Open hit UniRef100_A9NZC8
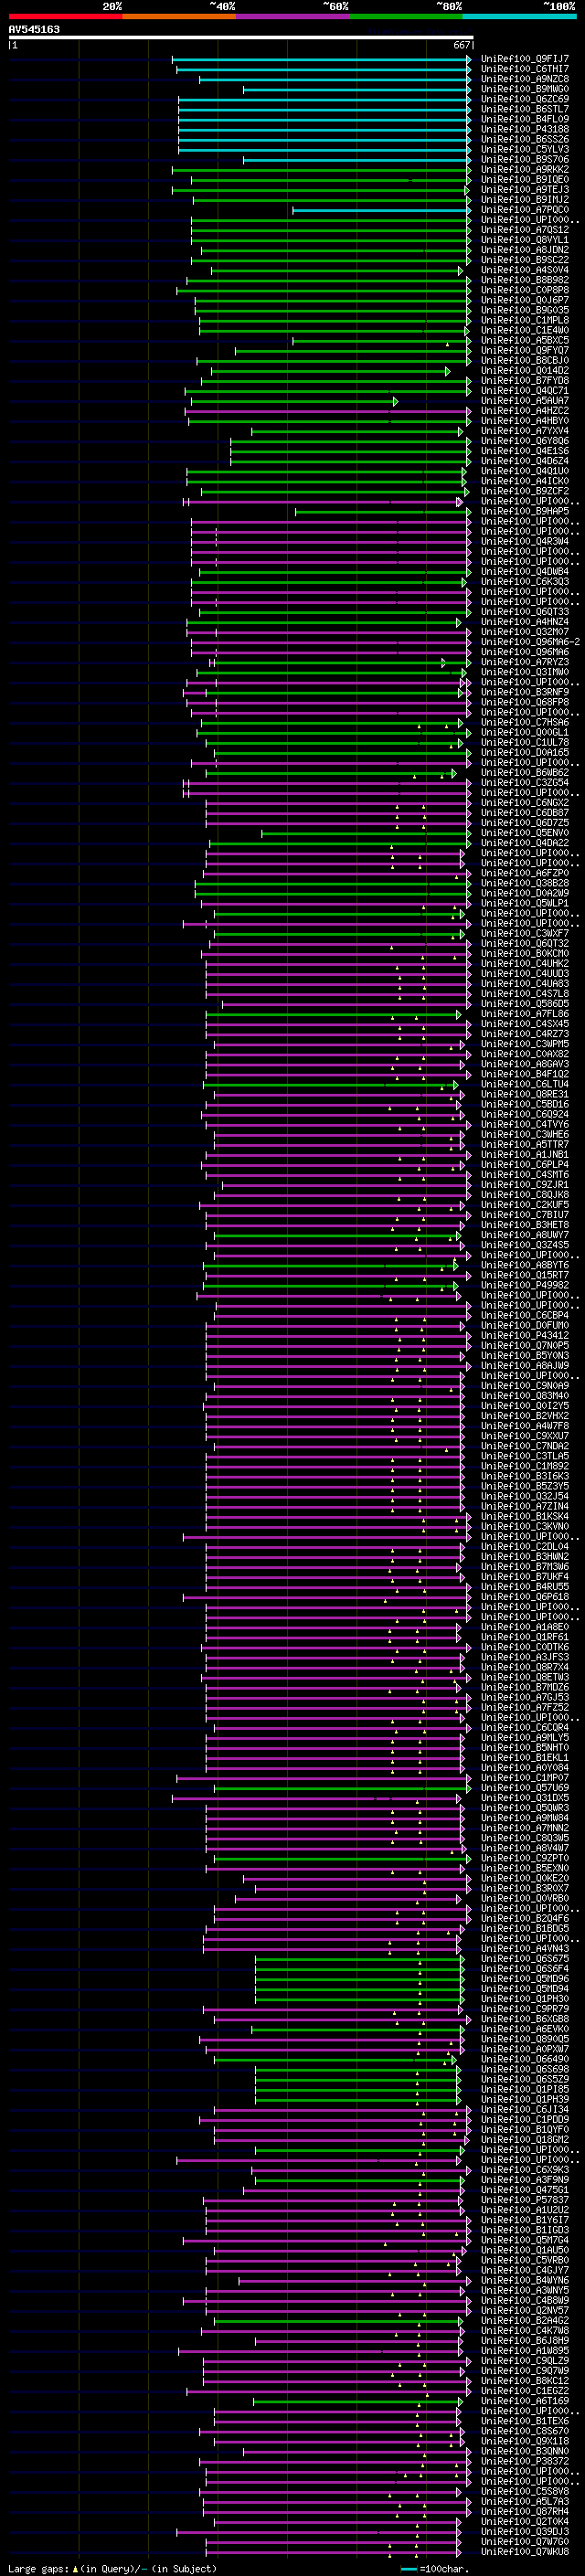The height and width of the screenshot is (2576, 585). coord(525,79)
